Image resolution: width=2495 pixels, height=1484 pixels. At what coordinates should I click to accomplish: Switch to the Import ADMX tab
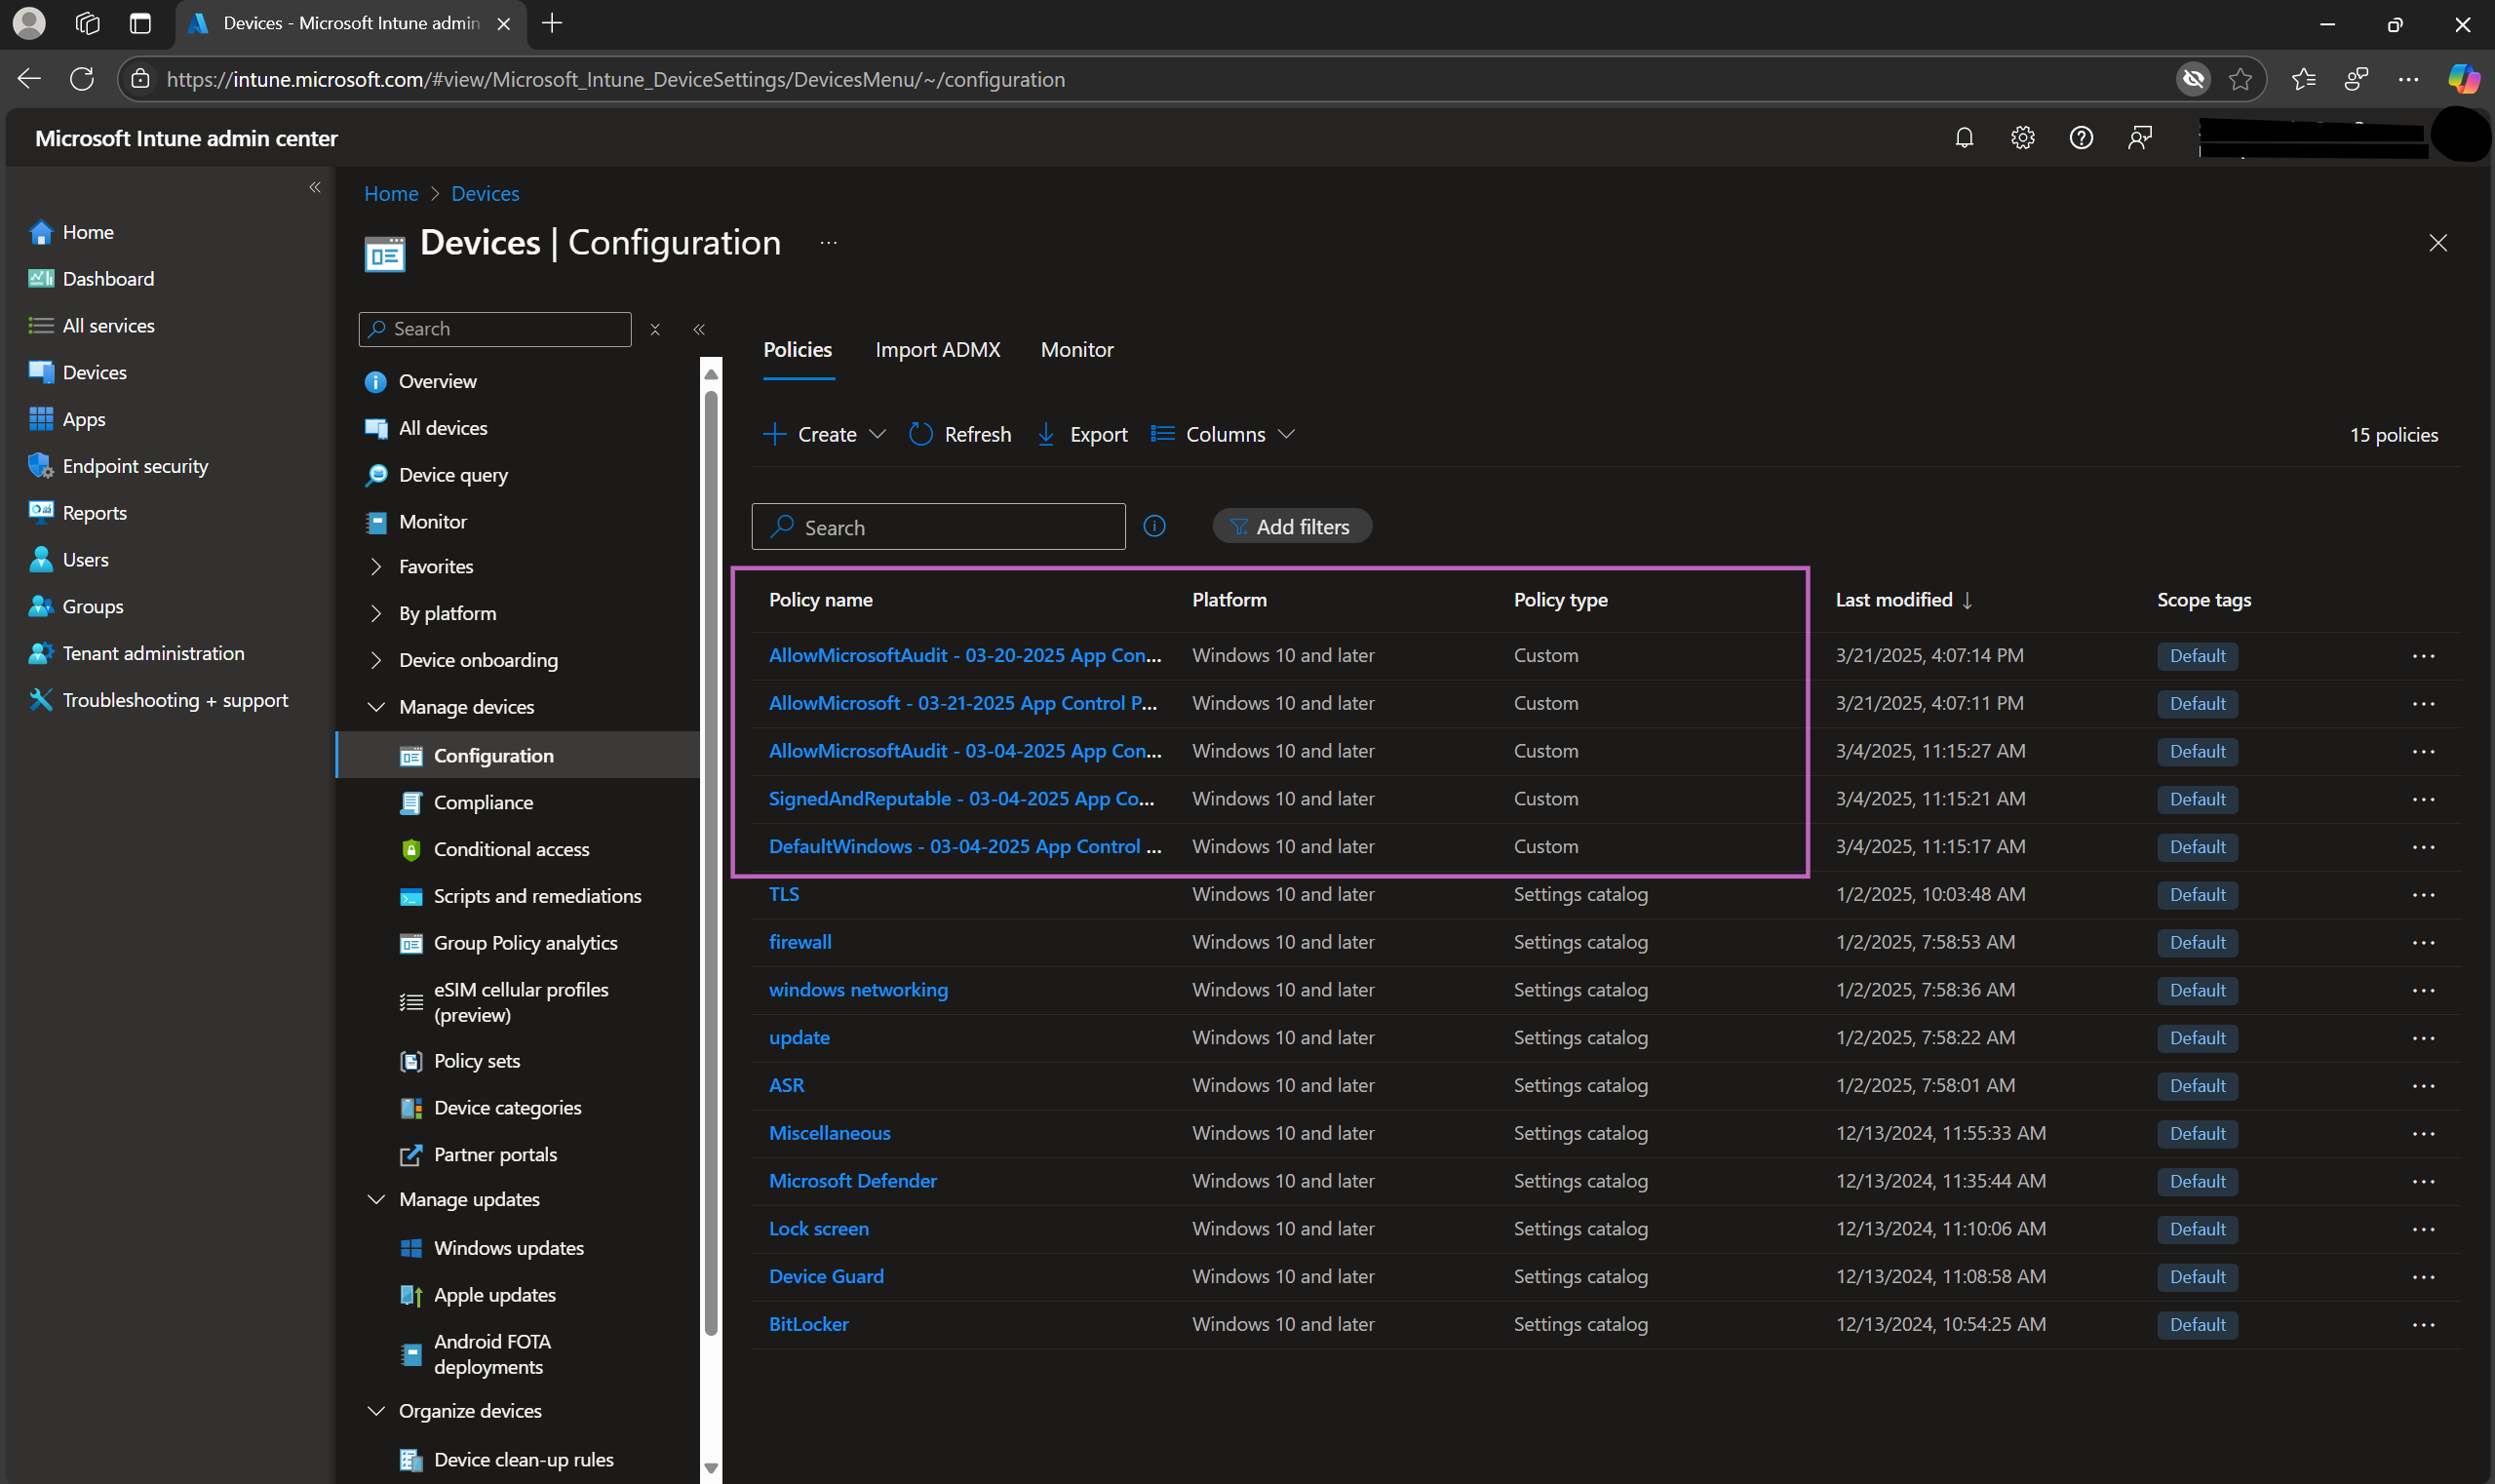(x=937, y=350)
